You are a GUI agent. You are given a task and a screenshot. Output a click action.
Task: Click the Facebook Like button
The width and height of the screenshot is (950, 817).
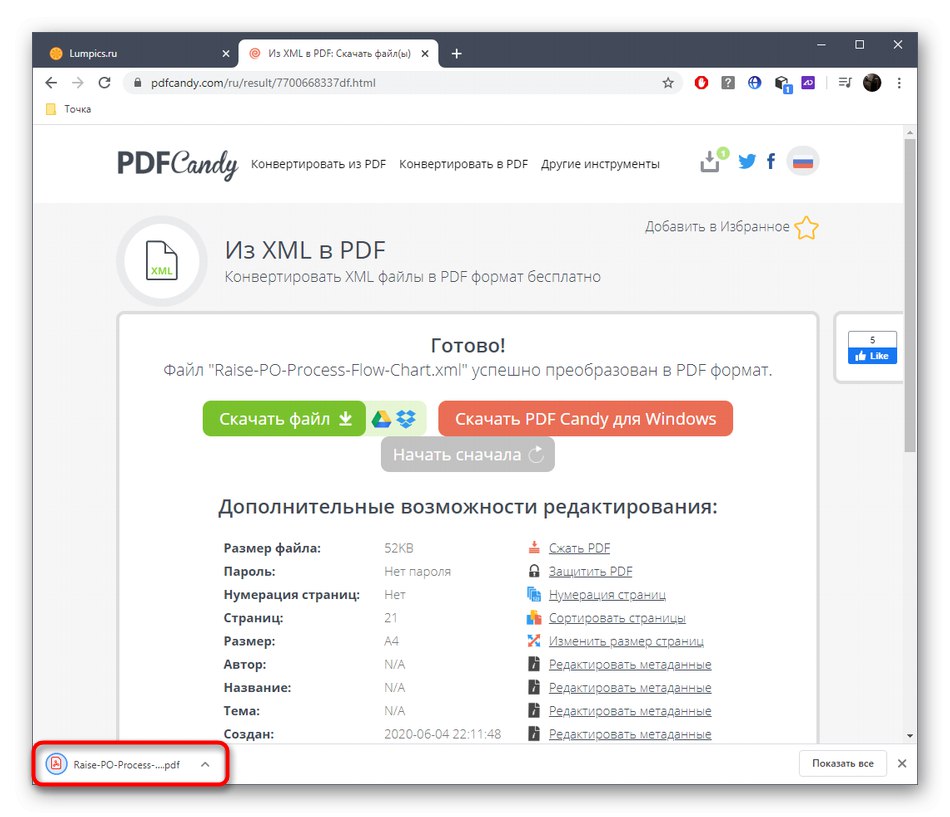point(872,356)
